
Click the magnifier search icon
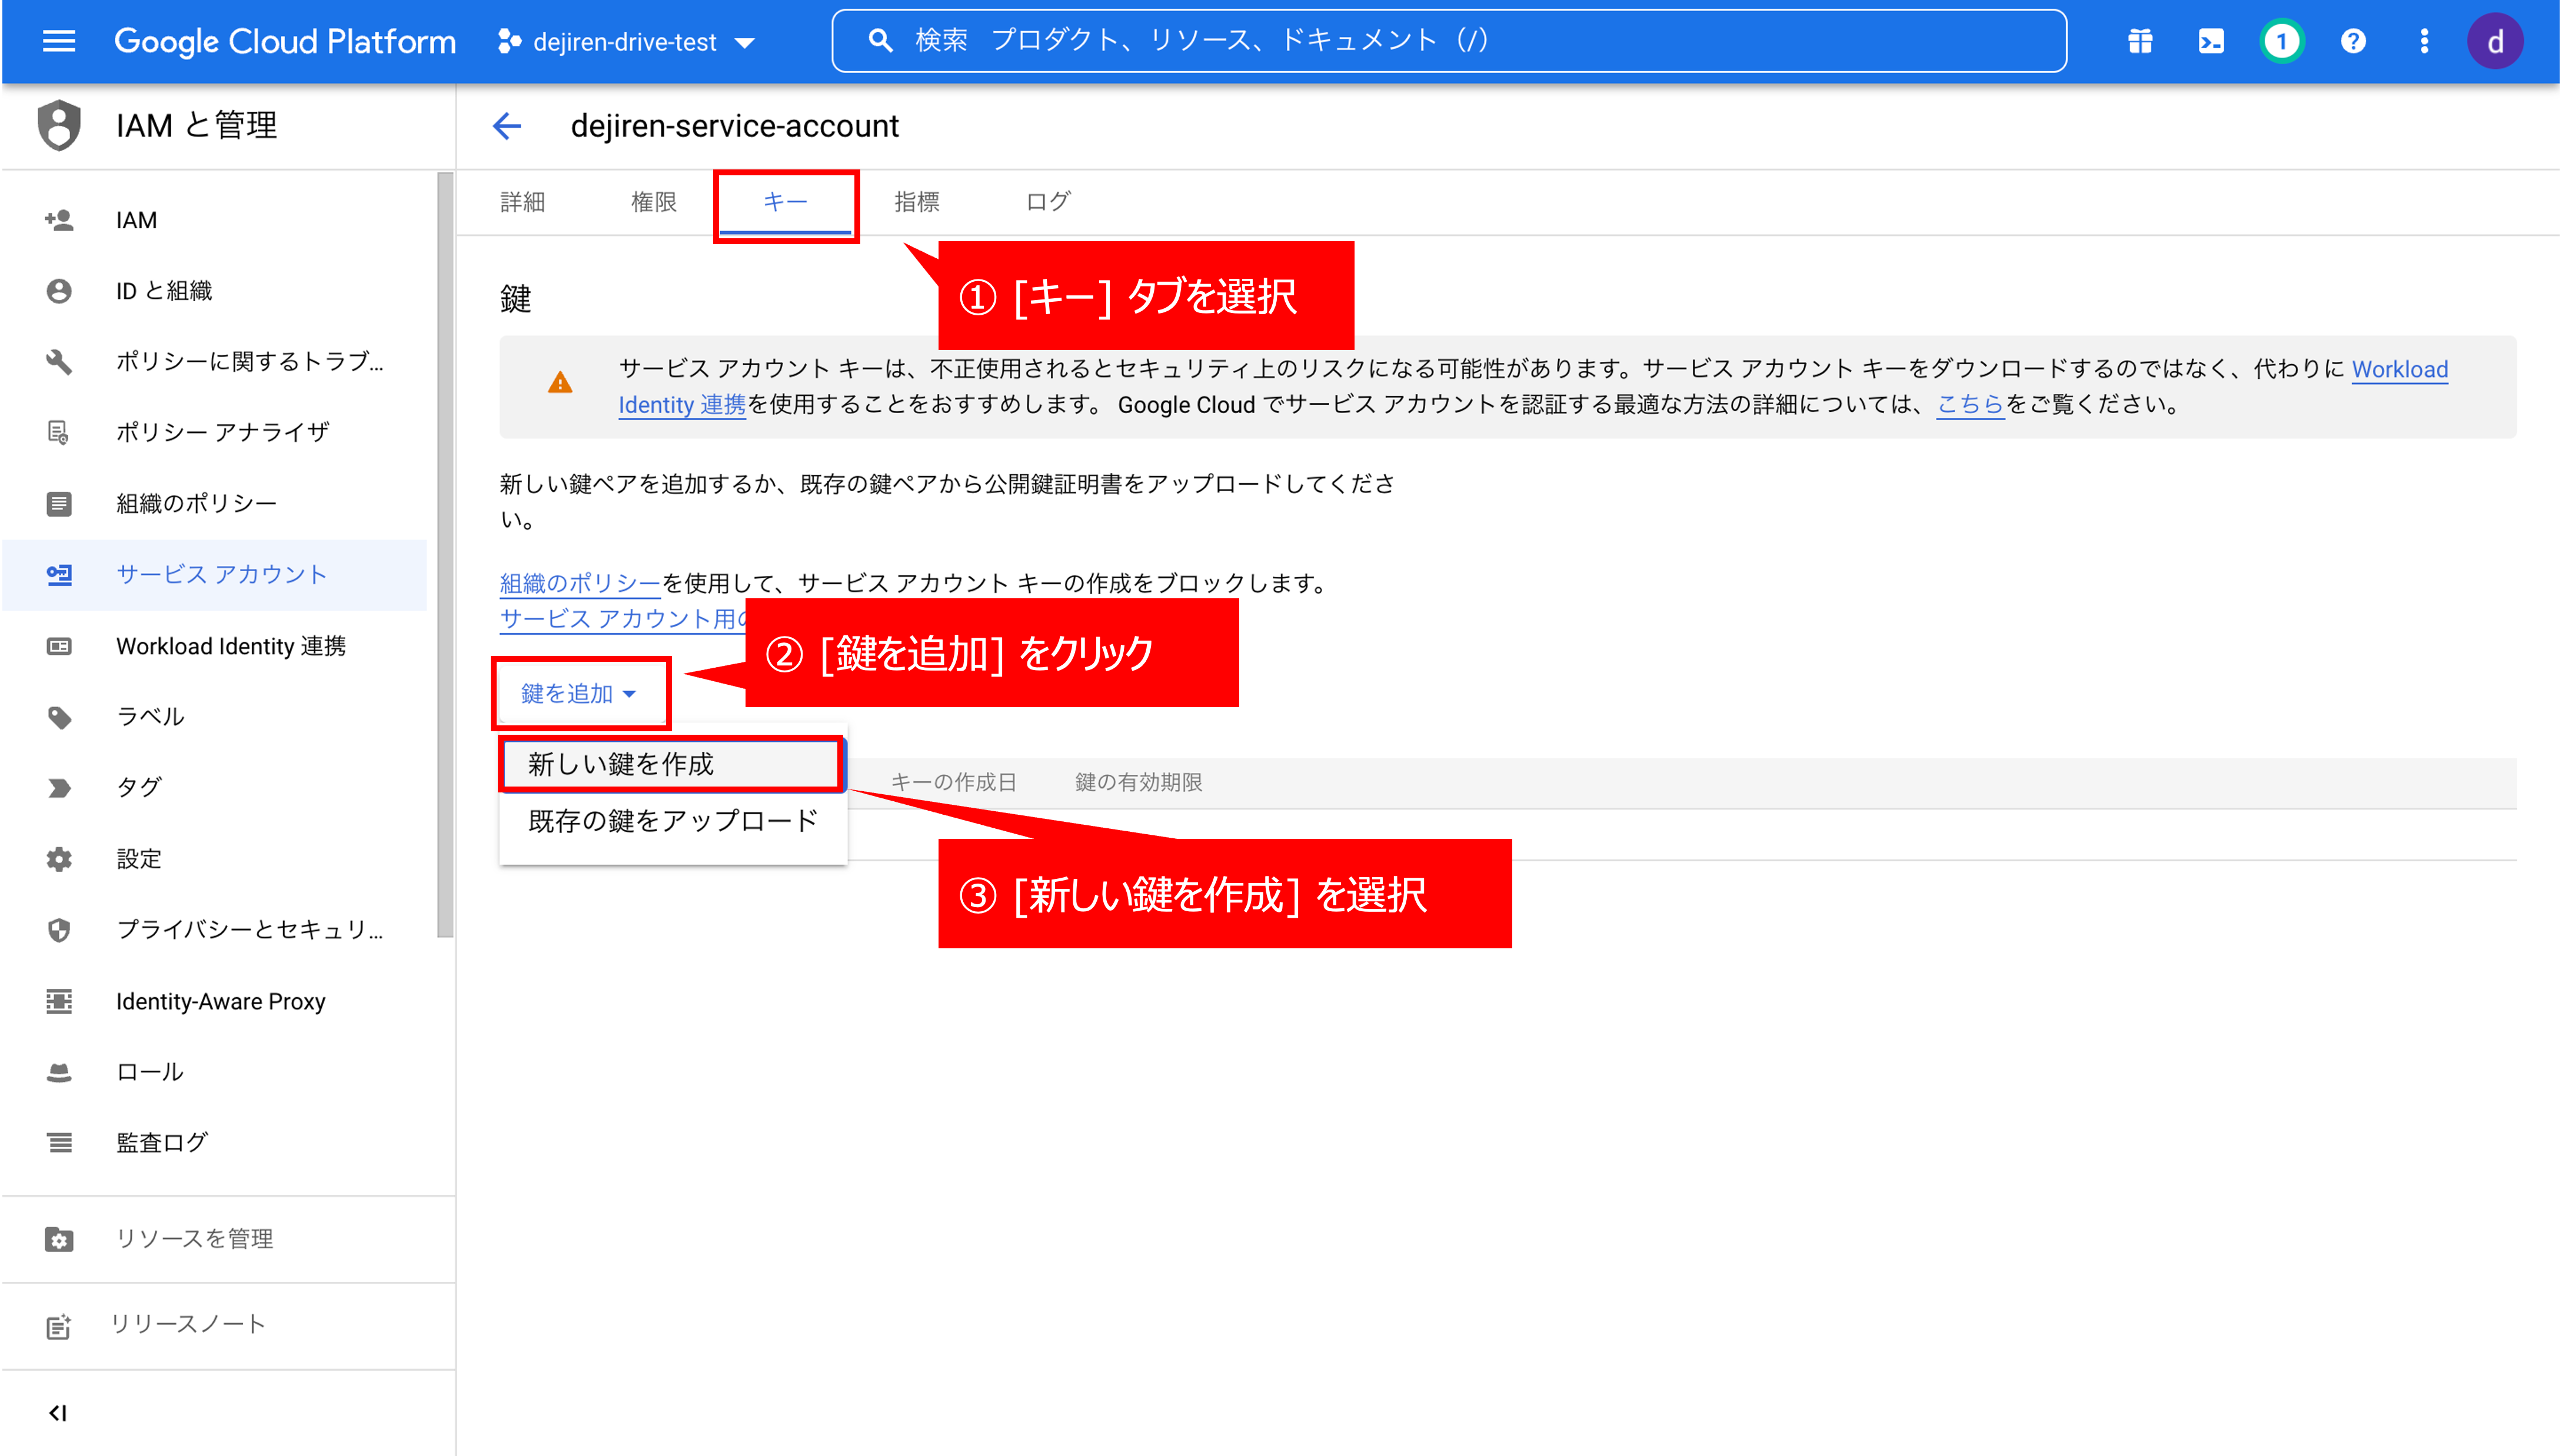(x=879, y=41)
